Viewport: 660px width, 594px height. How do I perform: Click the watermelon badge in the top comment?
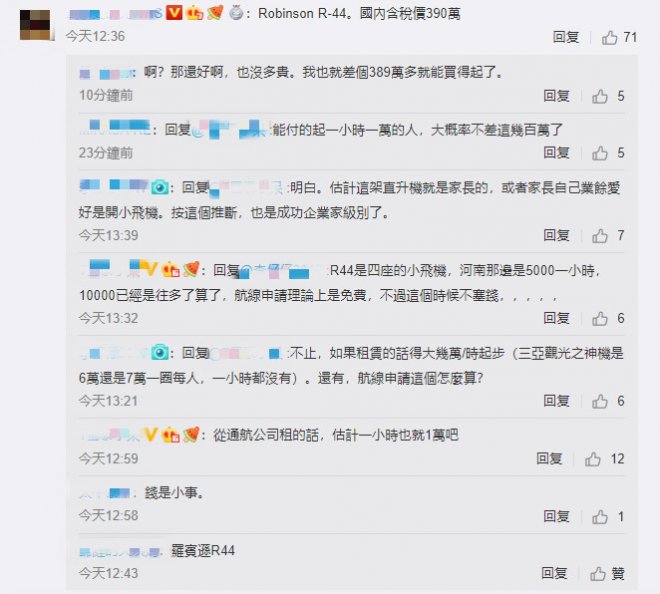point(215,13)
